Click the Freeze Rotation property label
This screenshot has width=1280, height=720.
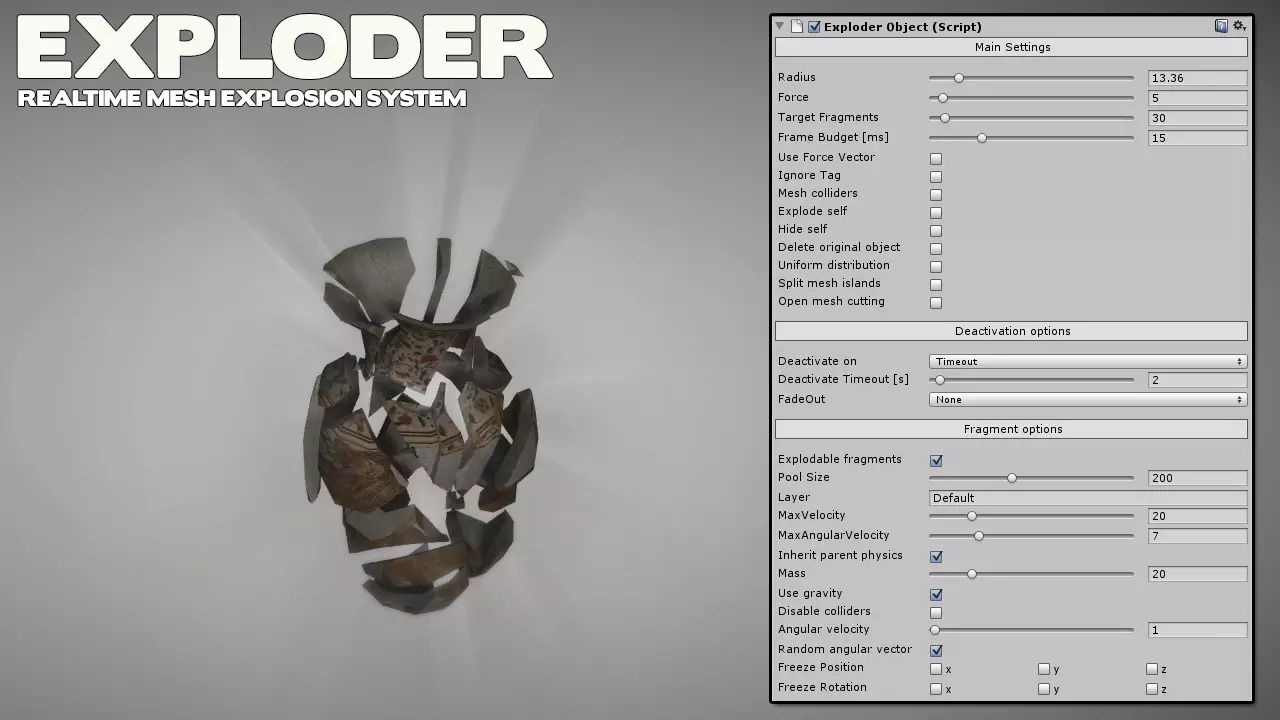pos(822,687)
